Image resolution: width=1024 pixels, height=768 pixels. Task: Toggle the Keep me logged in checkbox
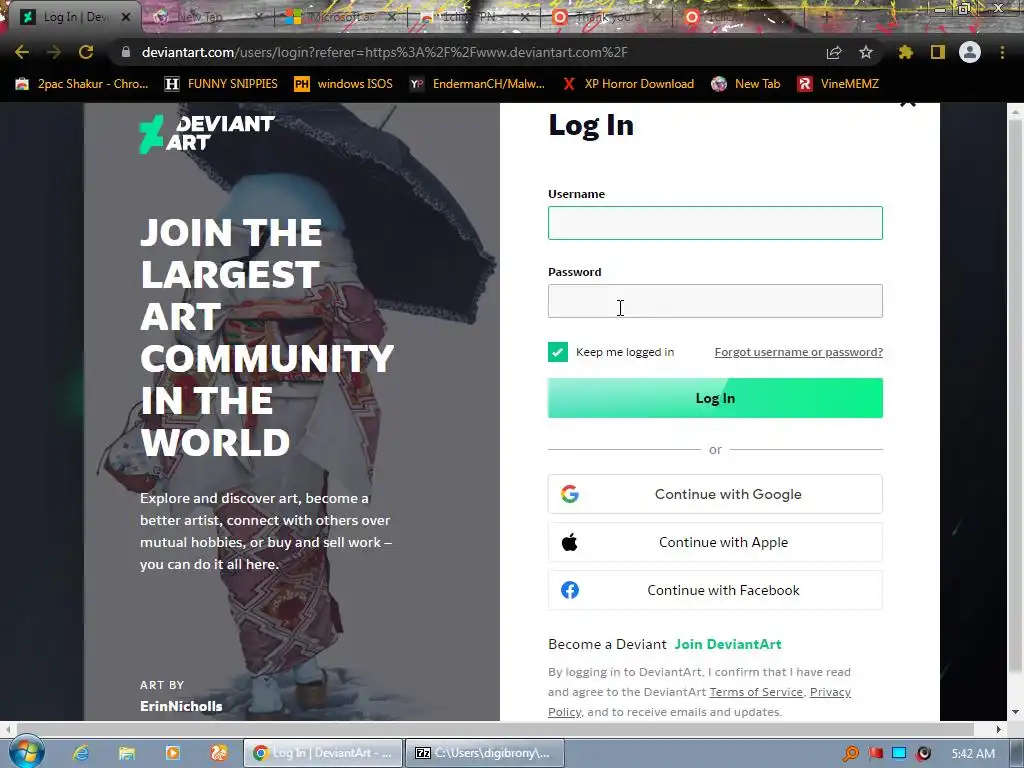[x=558, y=352]
